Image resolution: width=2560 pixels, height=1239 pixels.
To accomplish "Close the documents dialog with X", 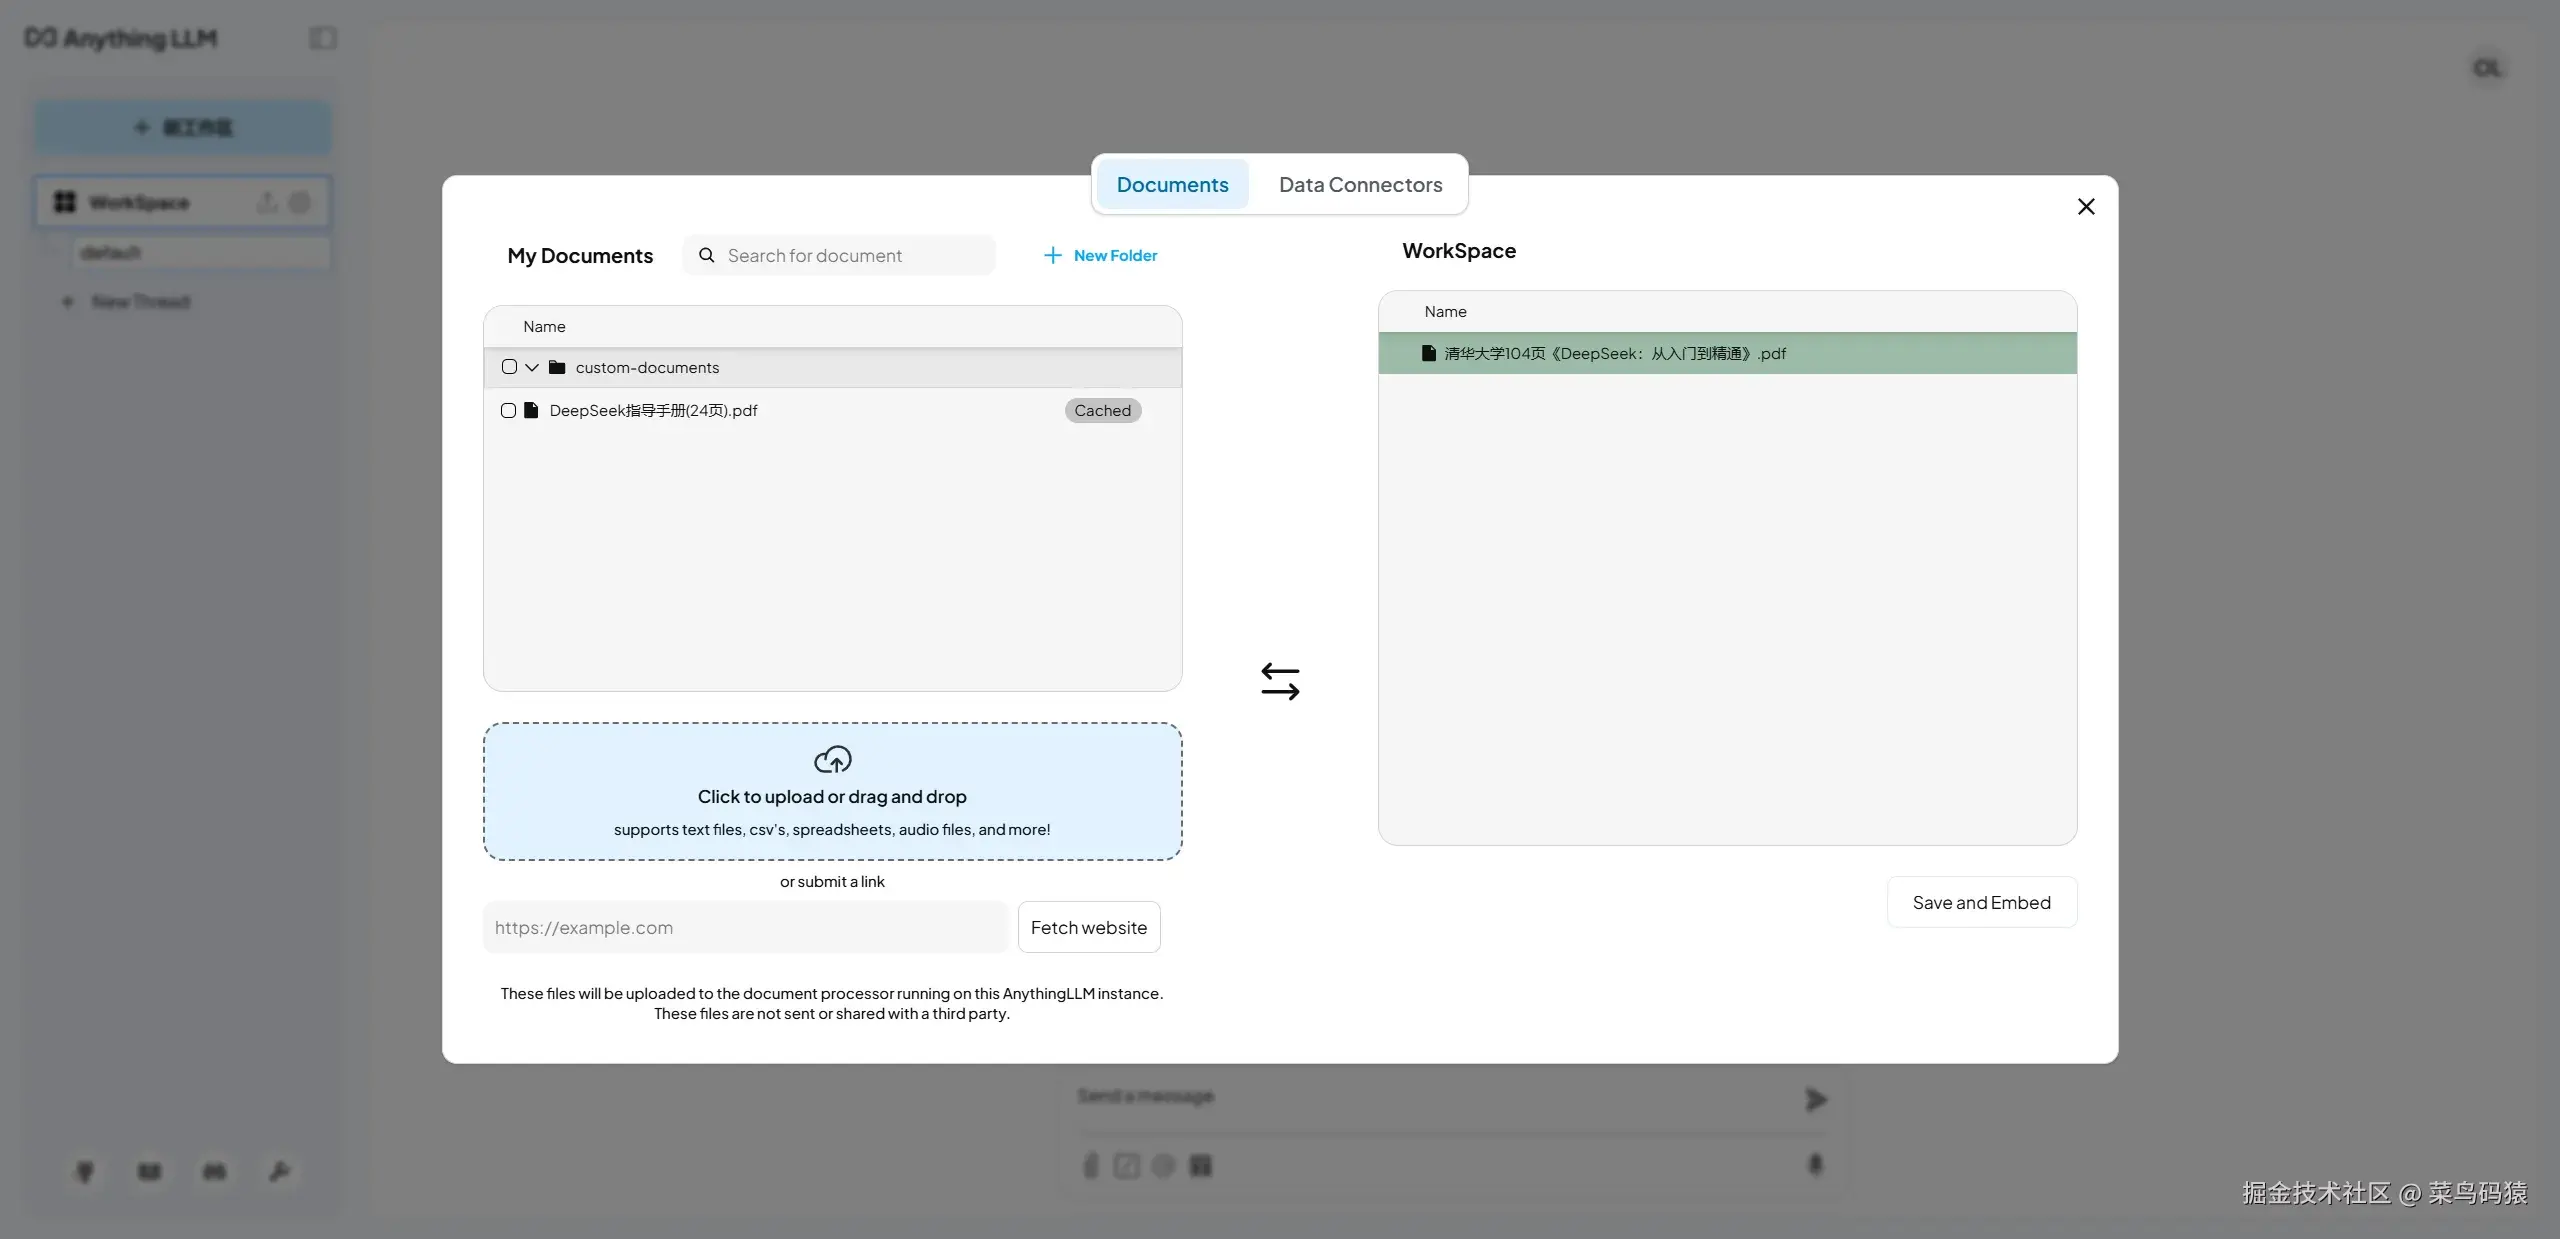I will [x=2086, y=206].
